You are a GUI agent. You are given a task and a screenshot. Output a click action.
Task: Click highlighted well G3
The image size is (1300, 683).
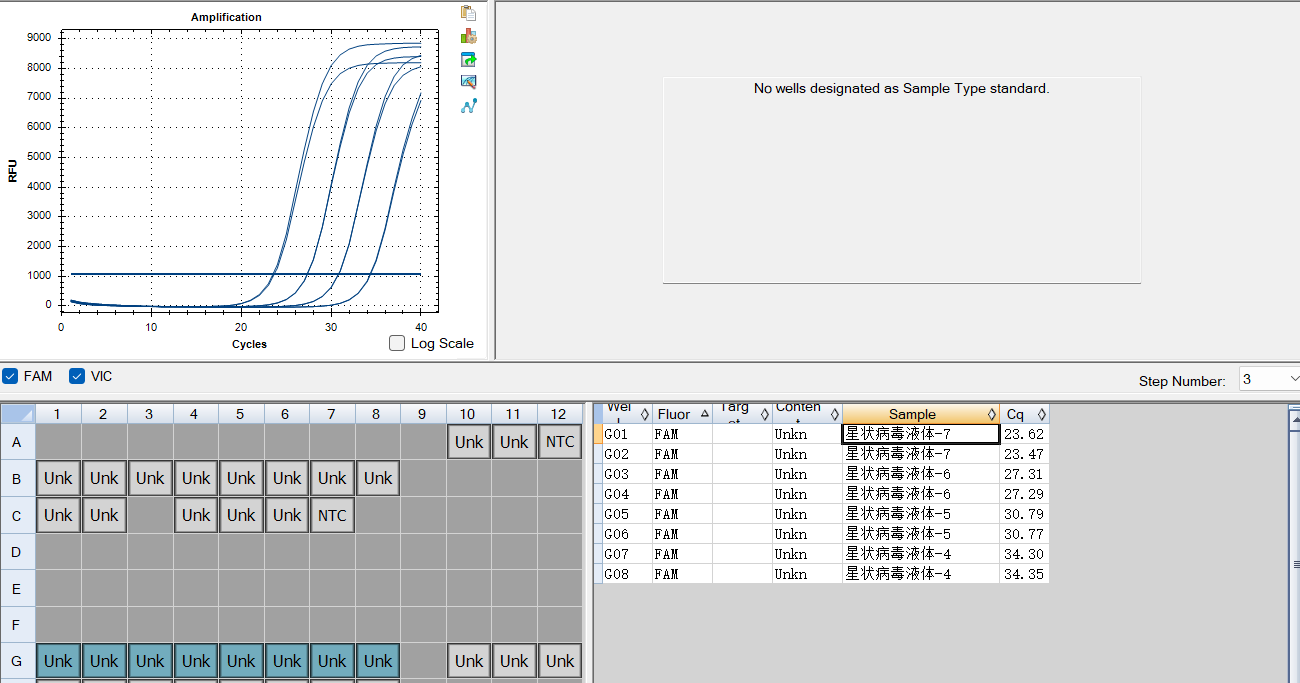[x=150, y=661]
